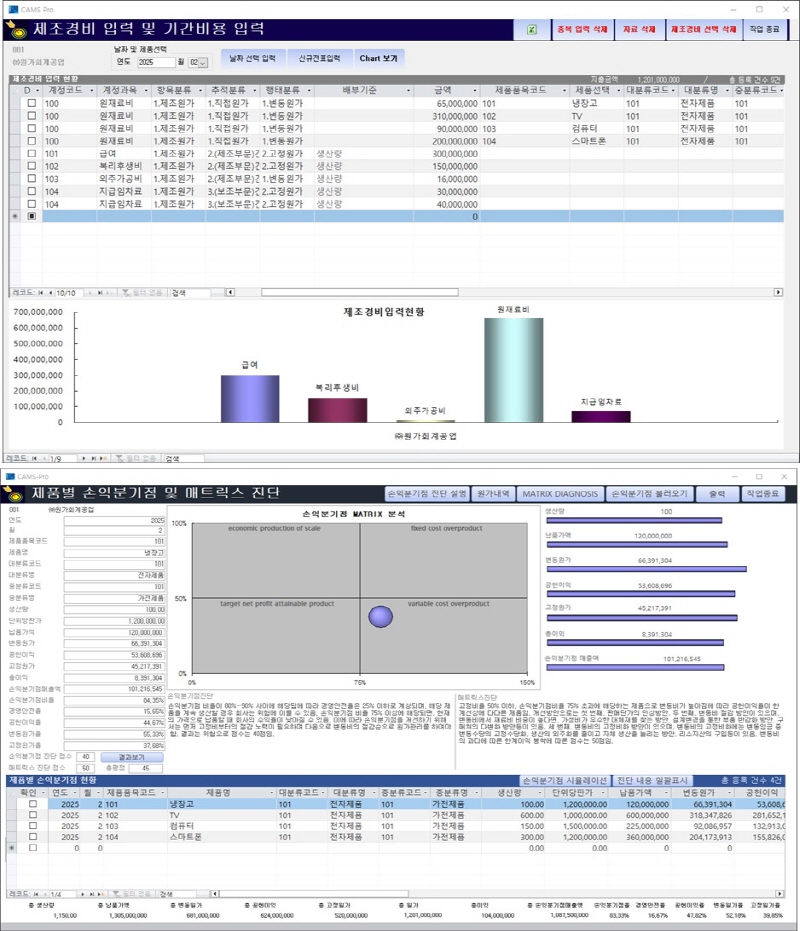
Task: Tick the 확인 checkbox for the TV row
Action: (x=33, y=815)
